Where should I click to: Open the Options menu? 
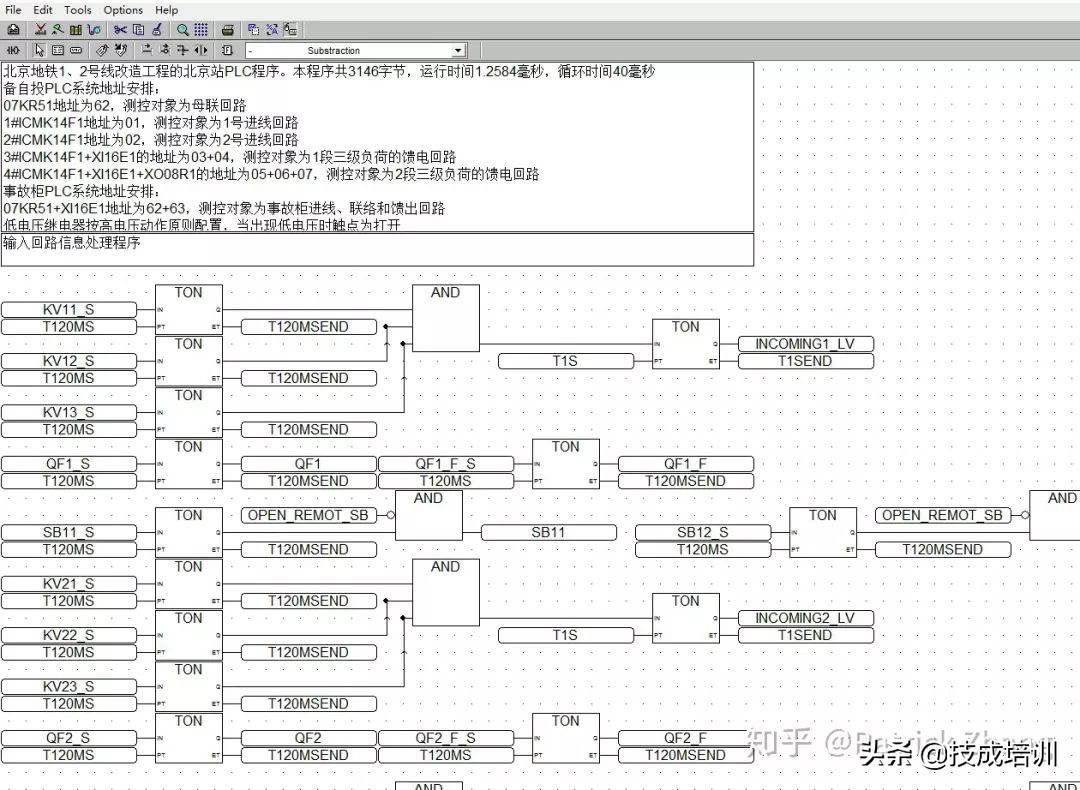[x=122, y=9]
